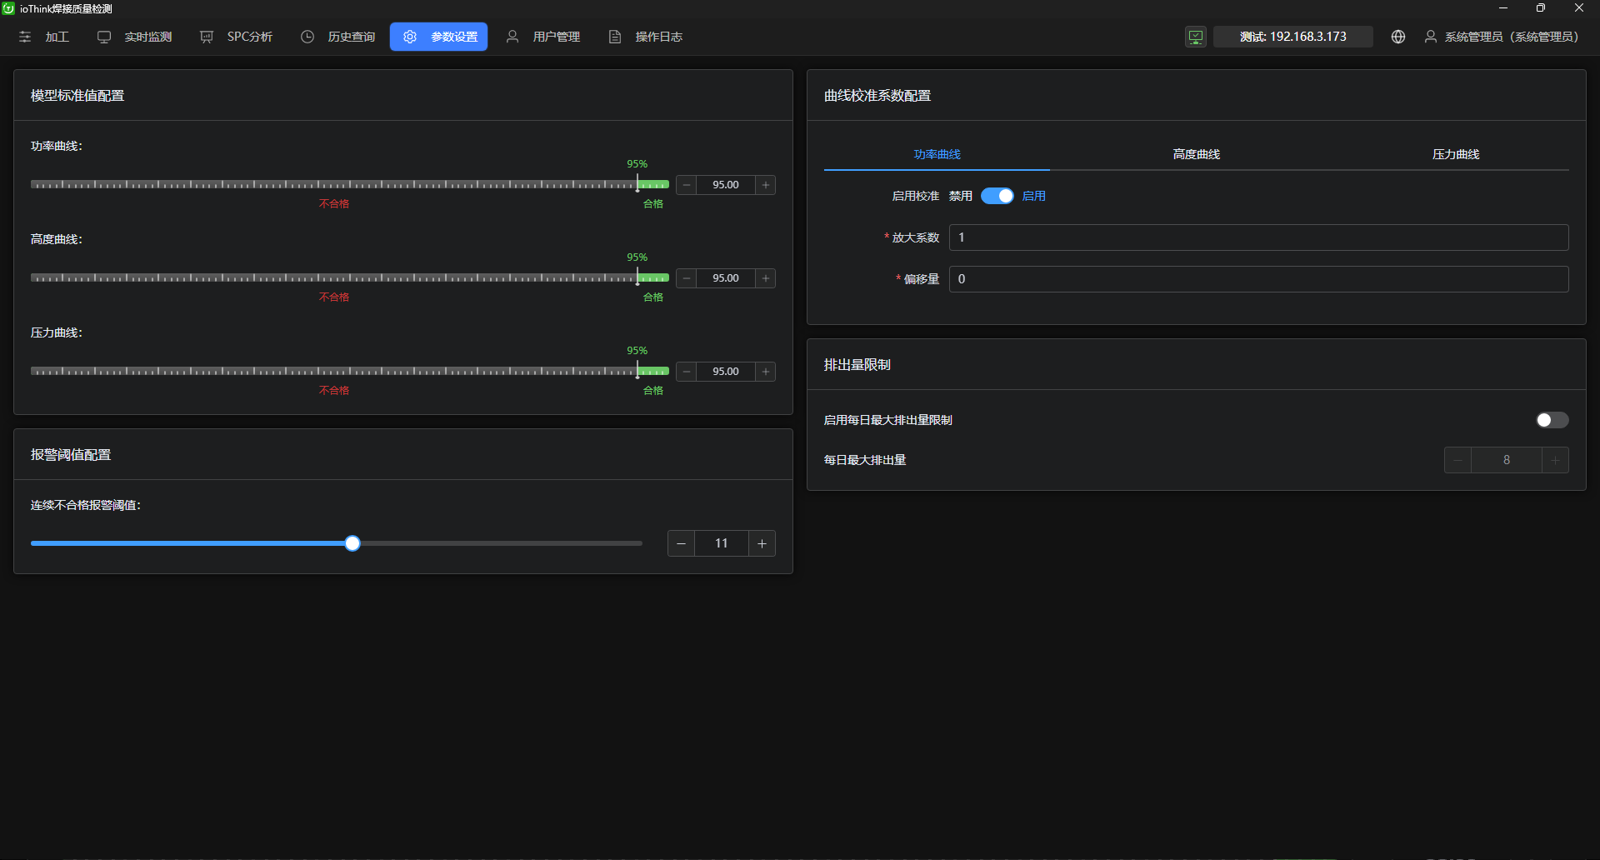Decrease the 高度曲线 standard value with minus
Image resolution: width=1600 pixels, height=860 pixels.
686,278
